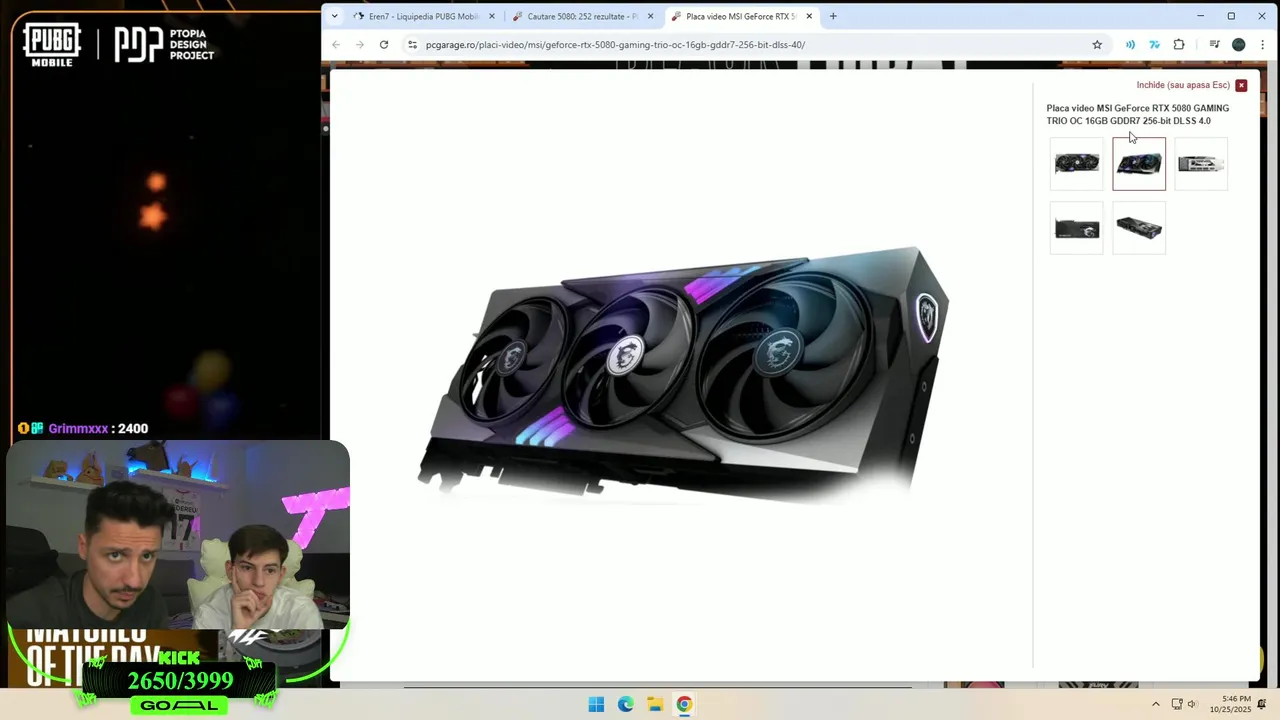Open Chrome's three-dot menu
Screen dimensions: 1280x720
click(1263, 45)
